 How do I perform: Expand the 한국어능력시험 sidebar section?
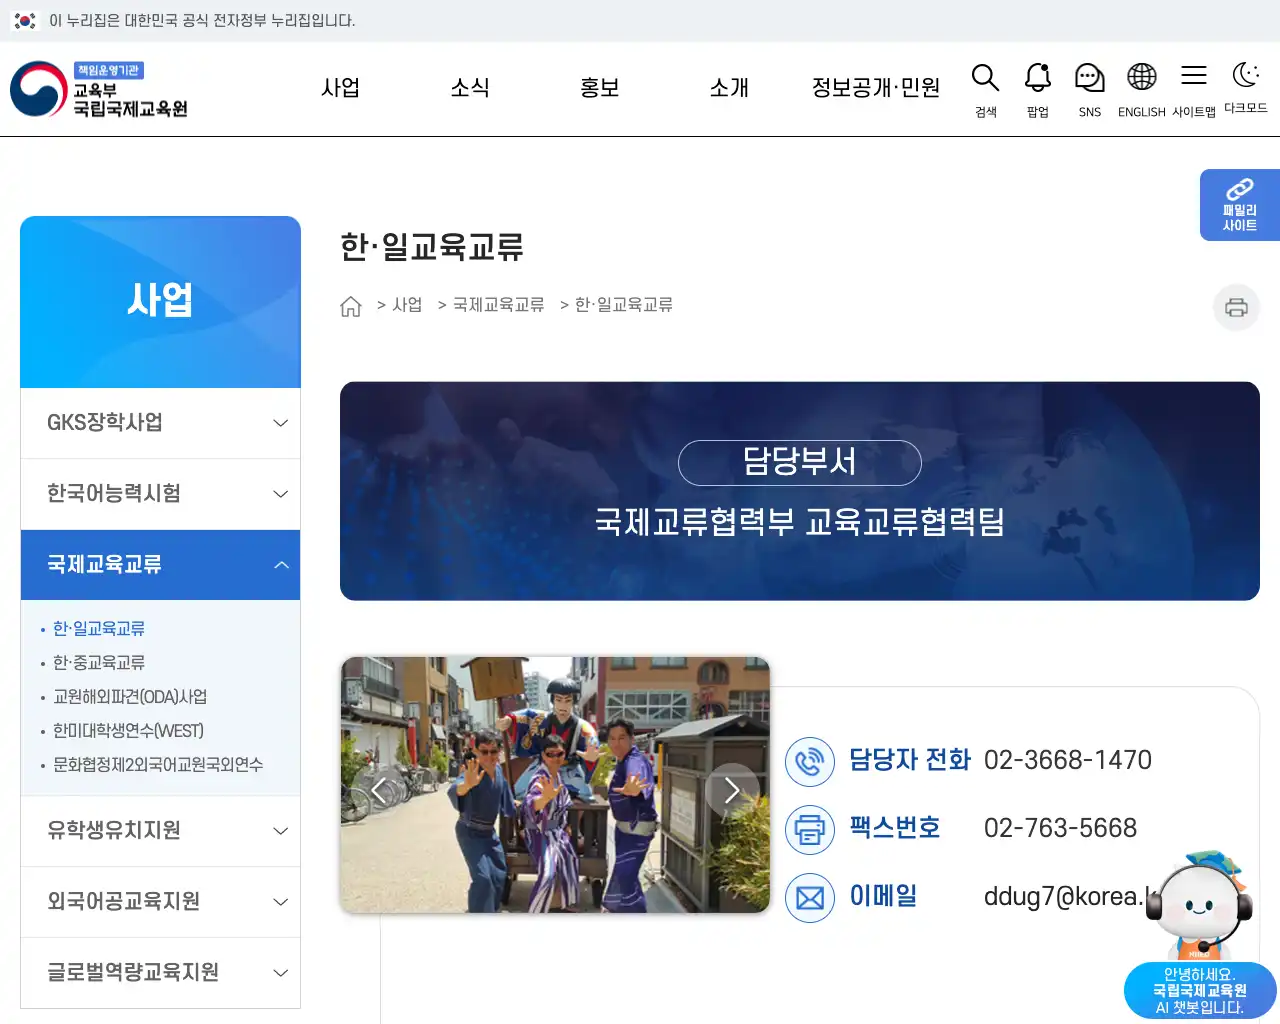160,494
